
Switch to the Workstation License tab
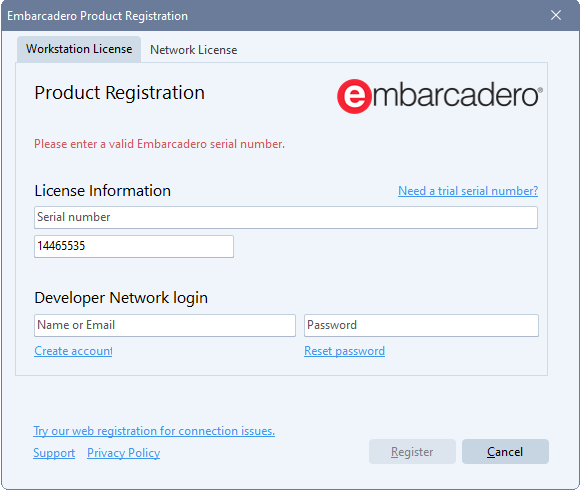coord(79,49)
